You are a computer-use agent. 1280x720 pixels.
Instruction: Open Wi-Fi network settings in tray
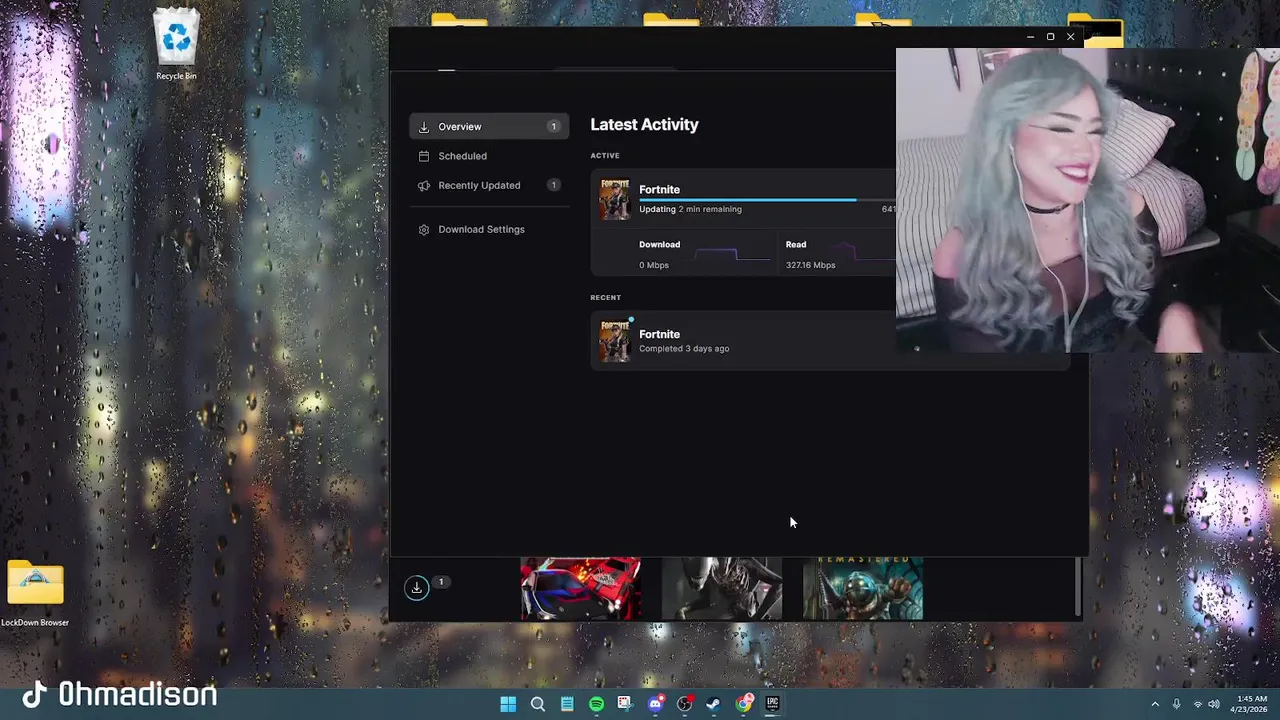(1197, 704)
